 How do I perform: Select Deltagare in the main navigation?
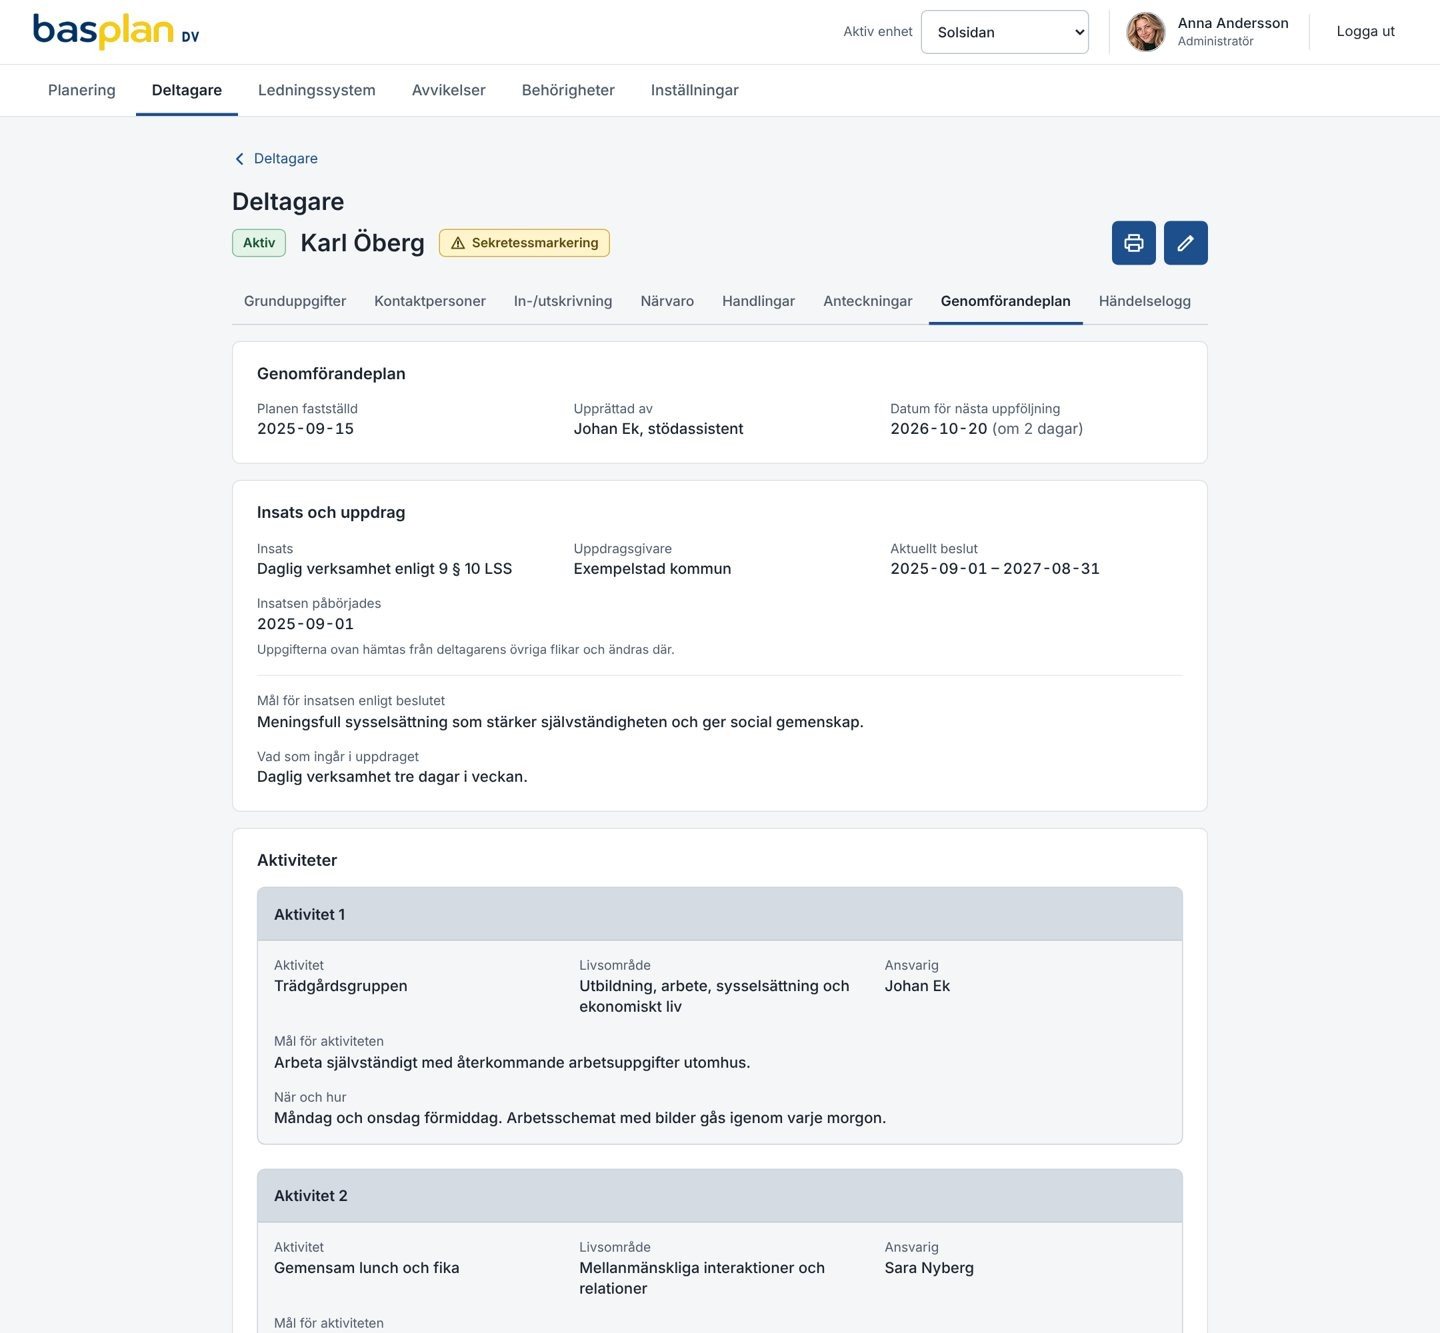(187, 90)
